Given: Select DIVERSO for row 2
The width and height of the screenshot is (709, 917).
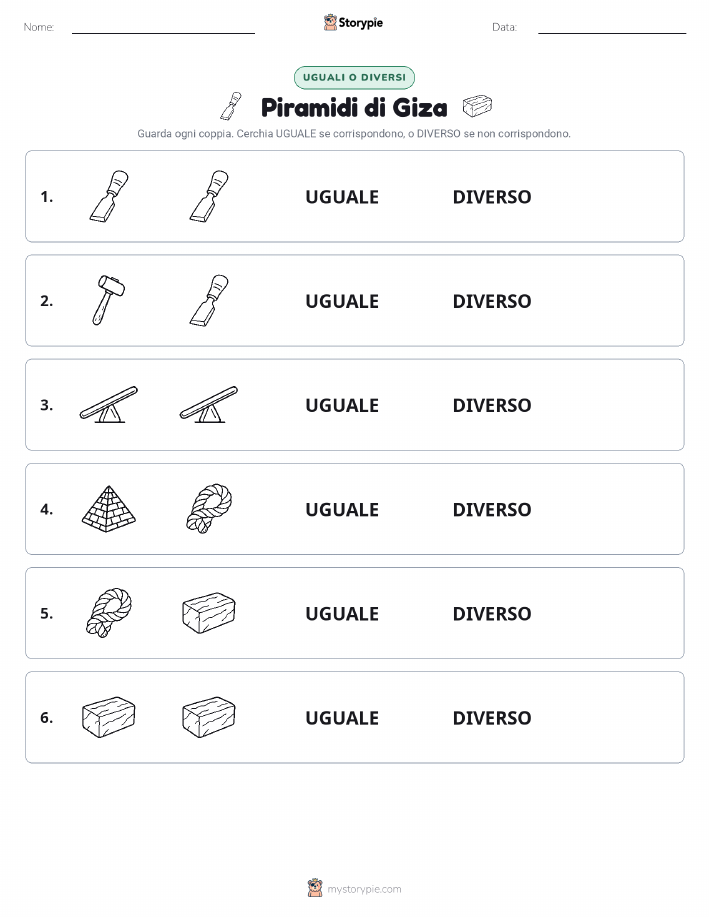Looking at the screenshot, I should tap(492, 301).
